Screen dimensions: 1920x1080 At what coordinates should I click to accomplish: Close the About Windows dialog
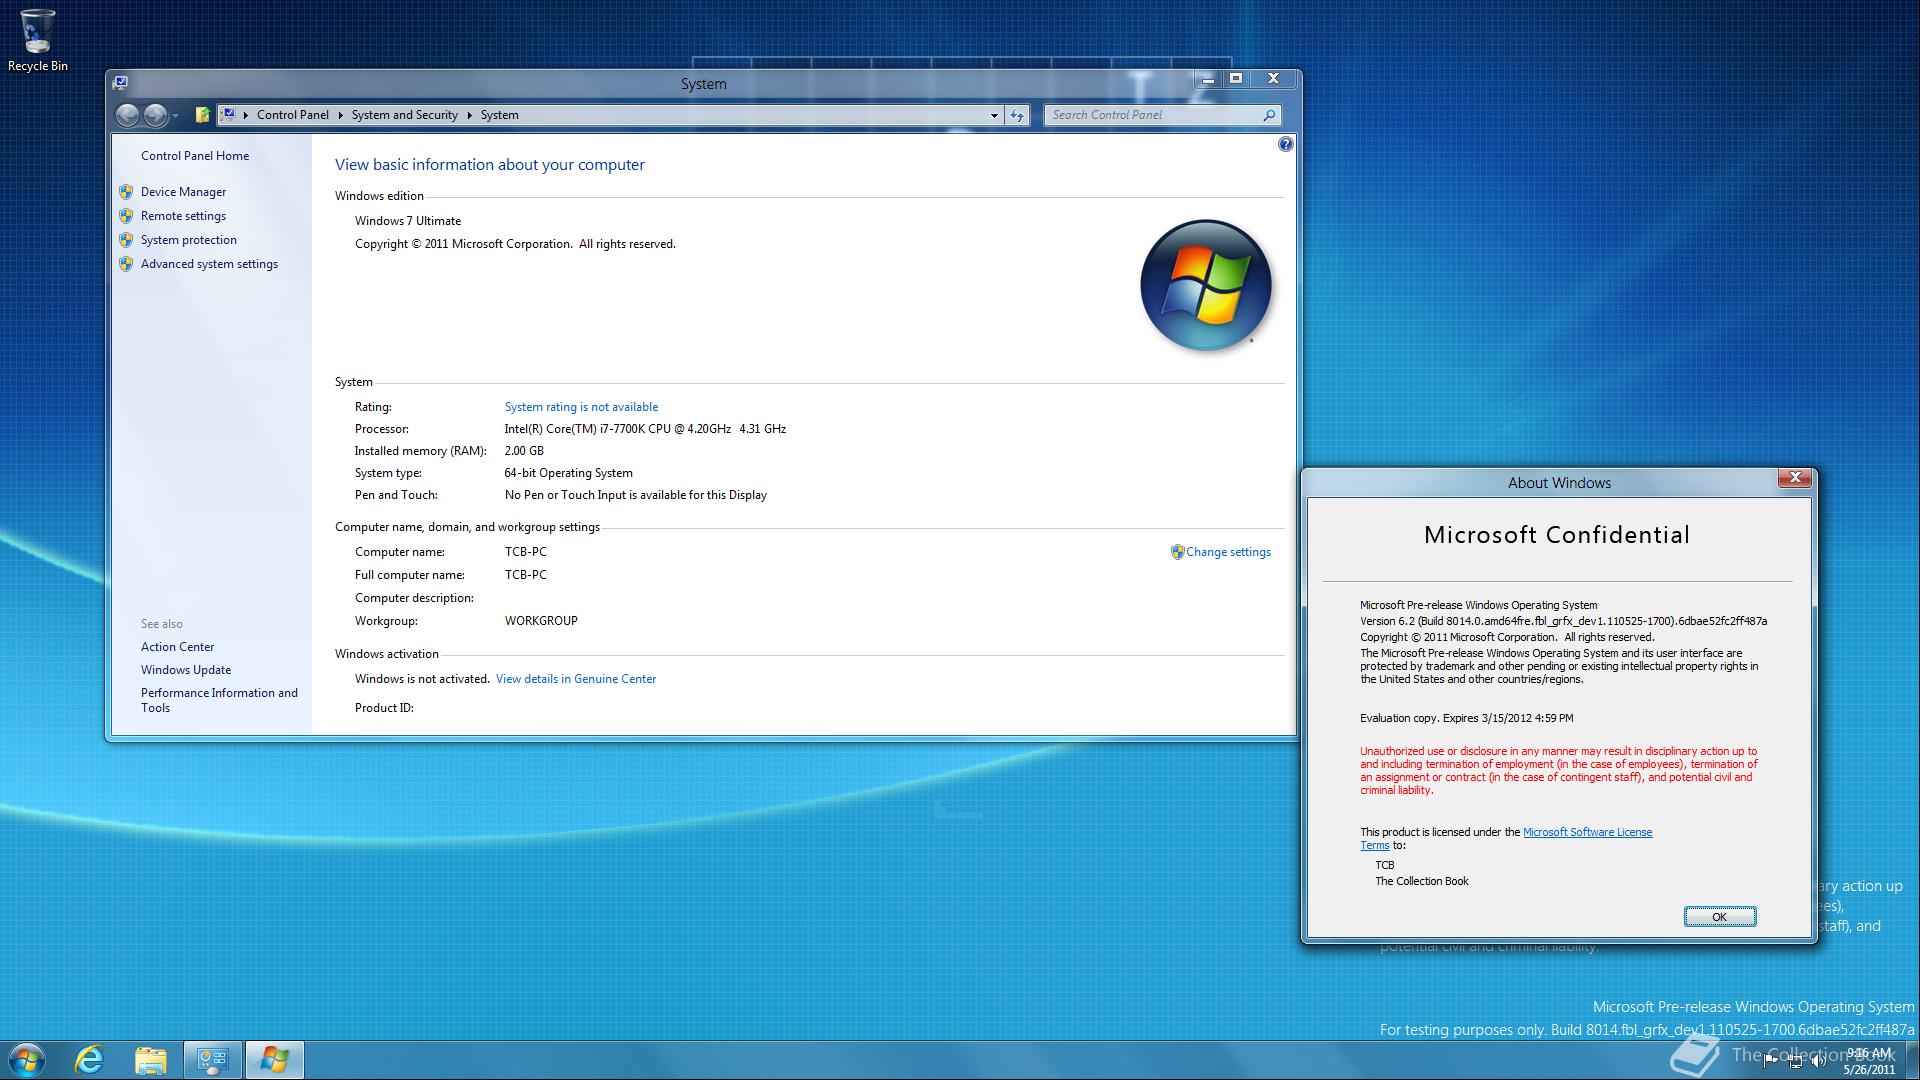point(1795,479)
